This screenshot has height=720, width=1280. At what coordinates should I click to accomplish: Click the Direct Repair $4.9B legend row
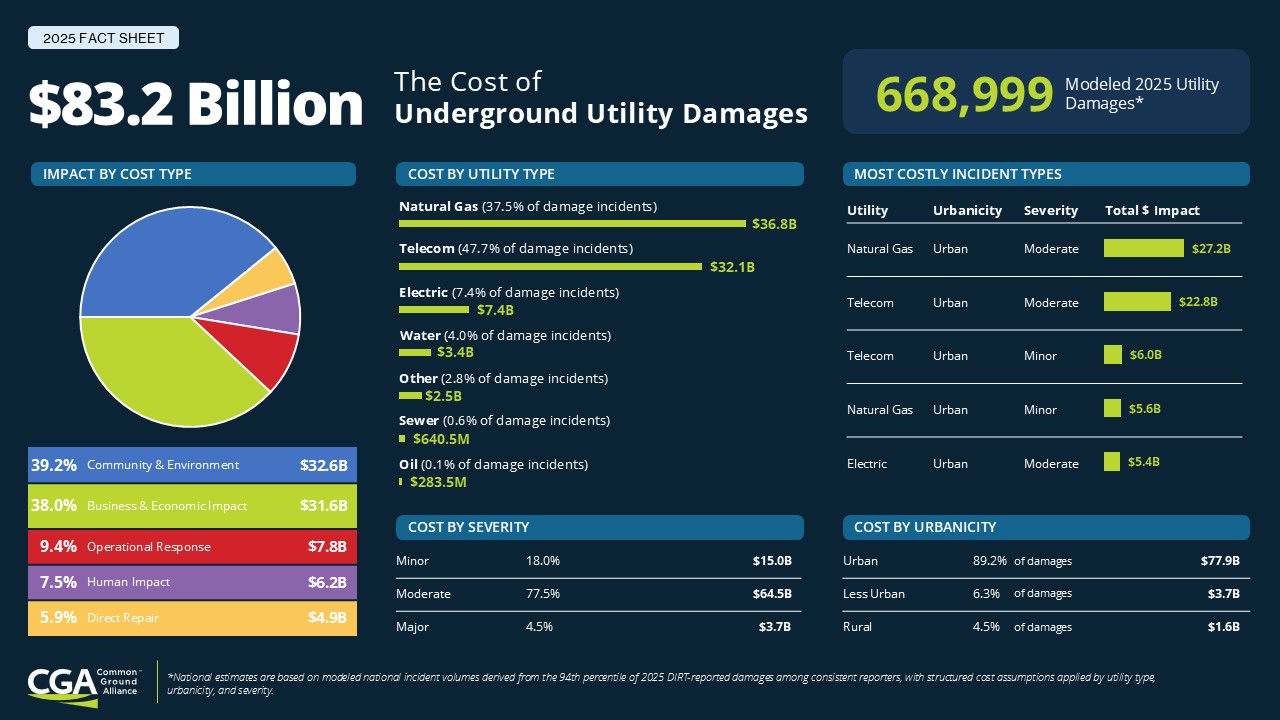(192, 618)
